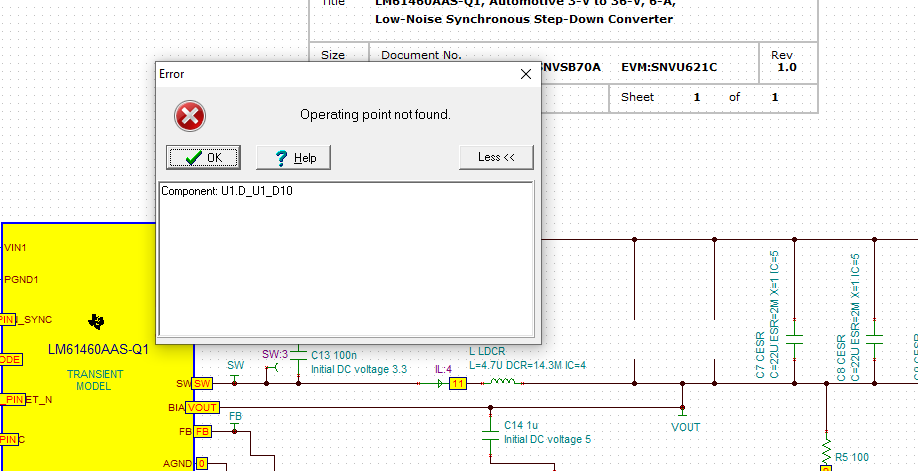Click the R5 100 label
The image size is (918, 471).
pos(852,458)
